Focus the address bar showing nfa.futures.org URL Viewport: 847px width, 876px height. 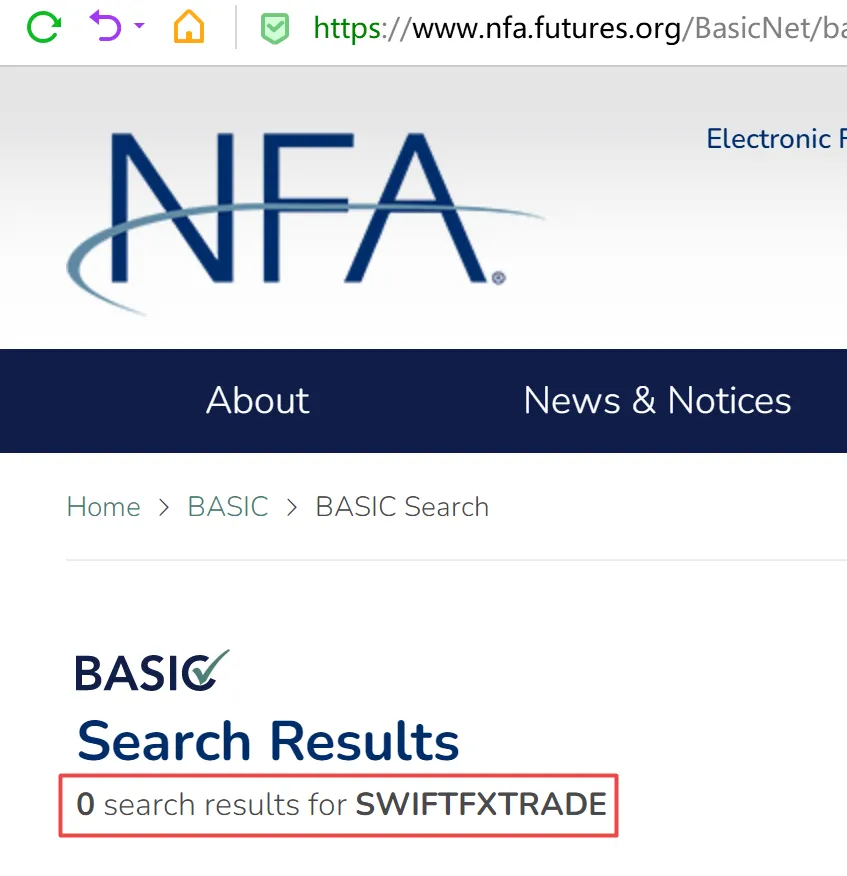pyautogui.click(x=579, y=28)
